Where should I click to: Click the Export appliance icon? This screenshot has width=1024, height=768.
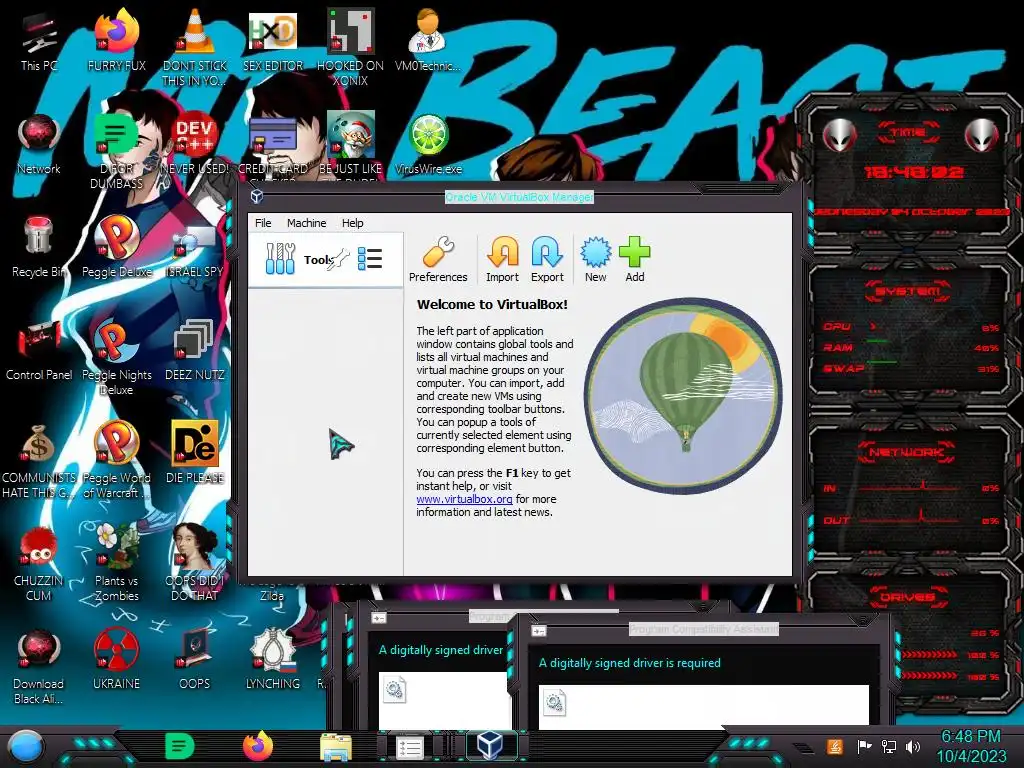point(547,259)
